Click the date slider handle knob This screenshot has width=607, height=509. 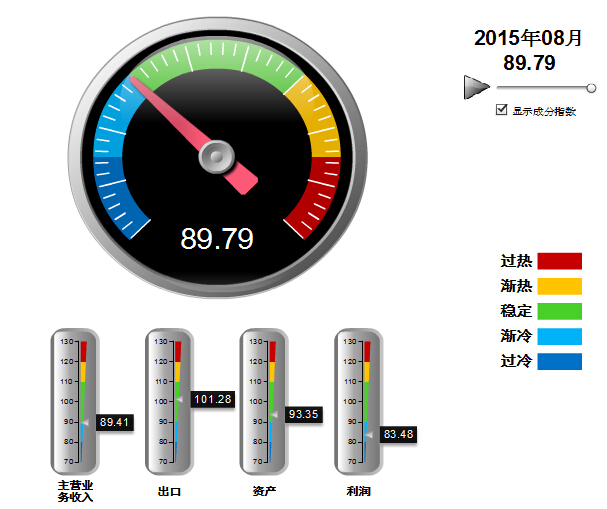(591, 88)
